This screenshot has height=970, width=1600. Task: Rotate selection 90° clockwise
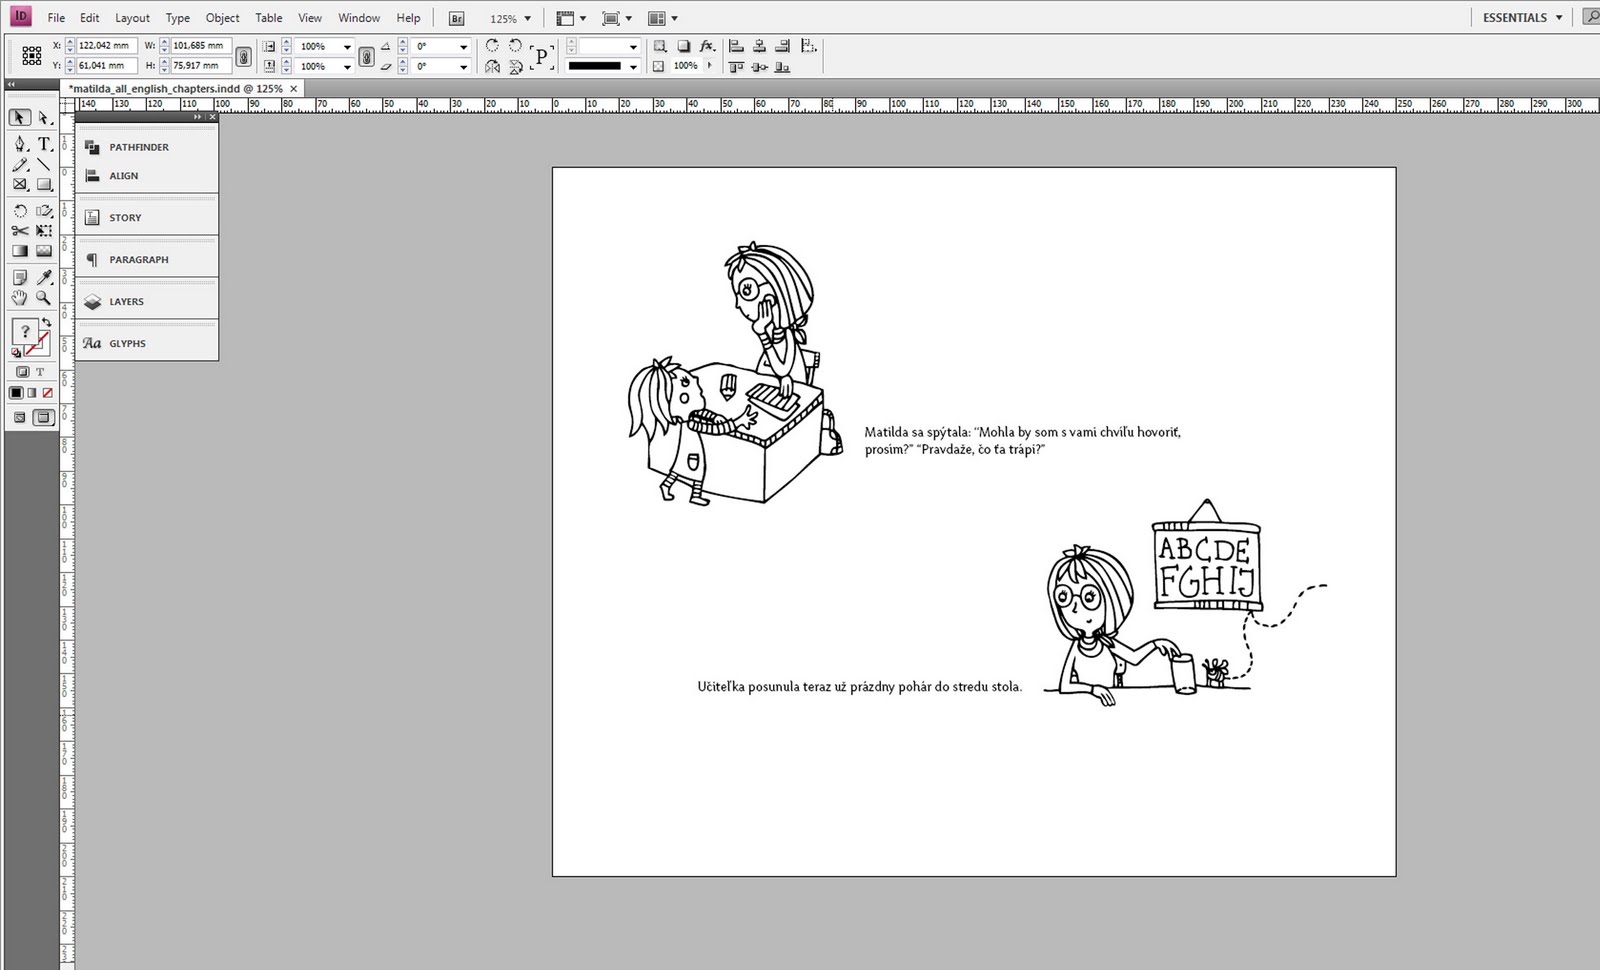(492, 46)
